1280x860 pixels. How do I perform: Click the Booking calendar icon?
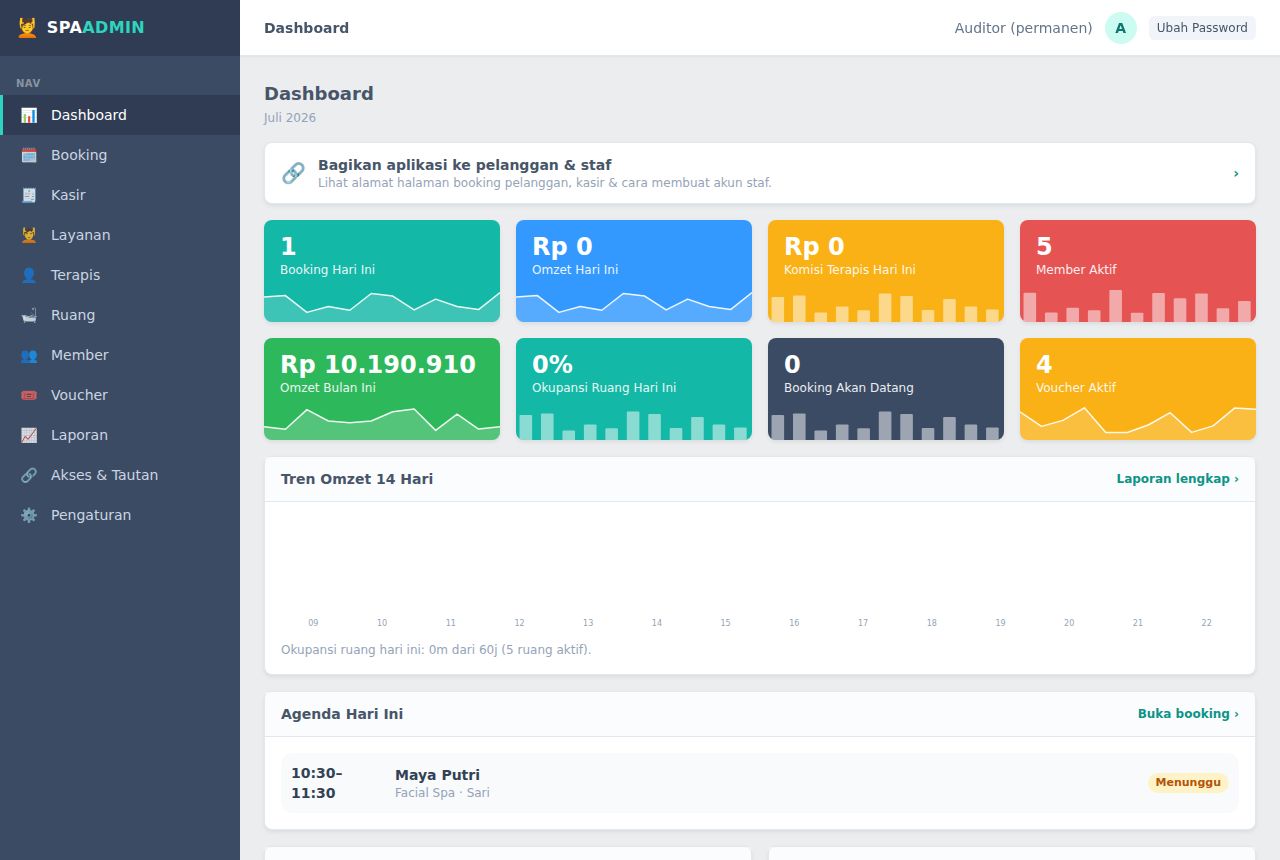(x=29, y=155)
